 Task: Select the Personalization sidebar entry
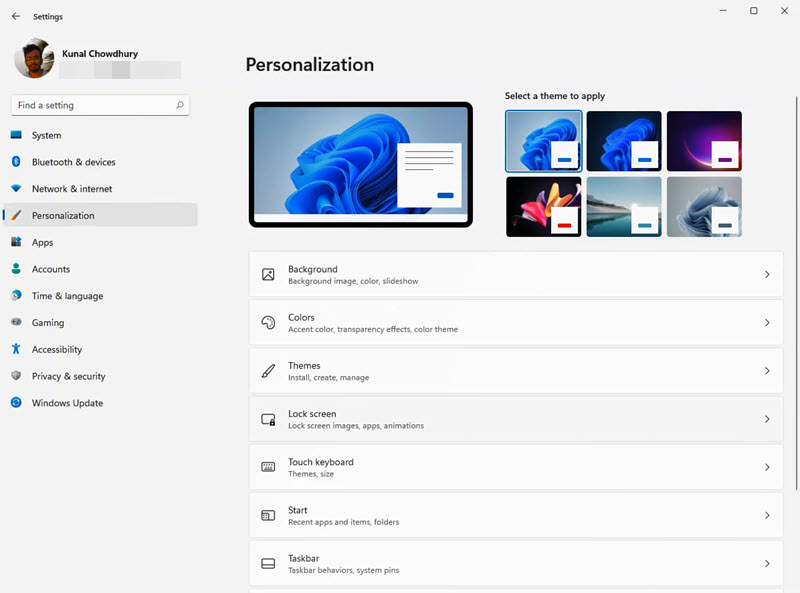(x=101, y=215)
